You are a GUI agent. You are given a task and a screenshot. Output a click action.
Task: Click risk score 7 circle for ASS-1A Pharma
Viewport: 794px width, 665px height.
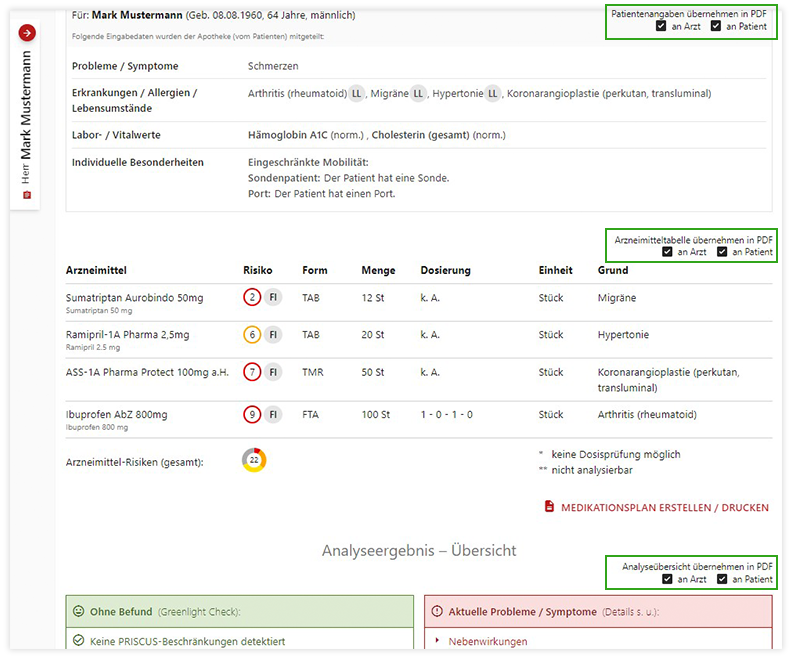coord(252,372)
